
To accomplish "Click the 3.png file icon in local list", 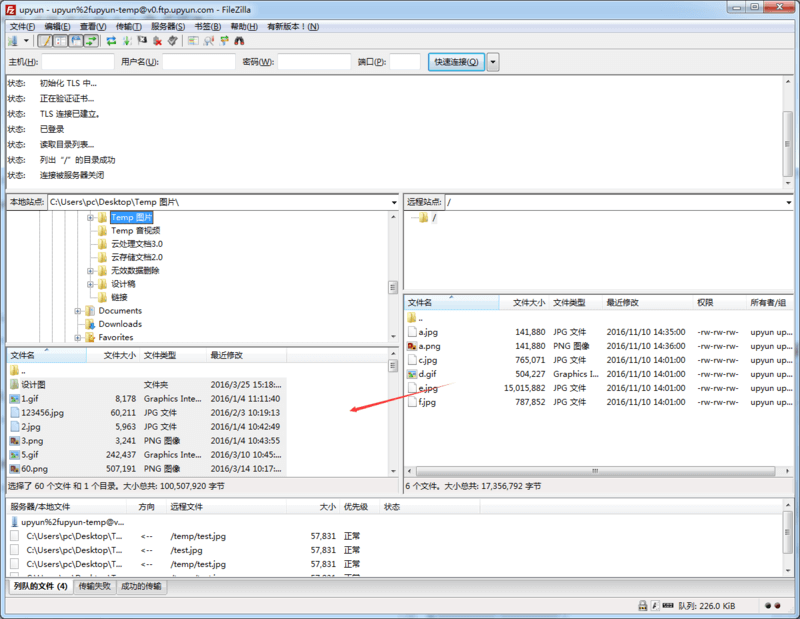I will click(14, 441).
